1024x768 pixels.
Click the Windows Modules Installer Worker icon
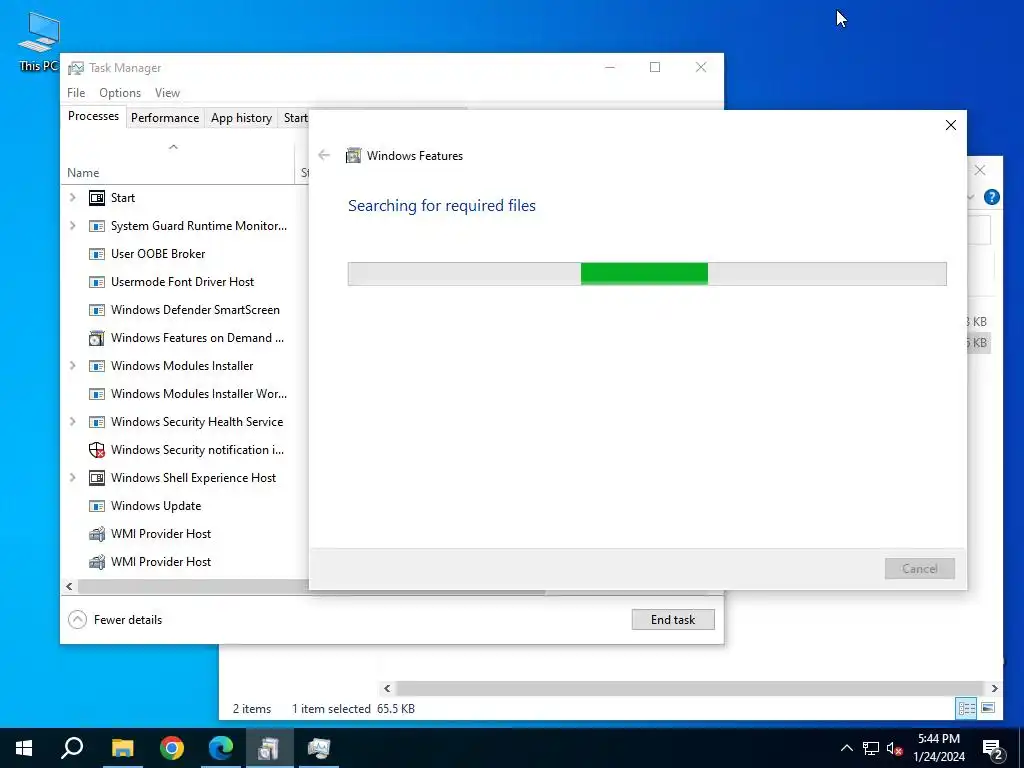pos(97,394)
